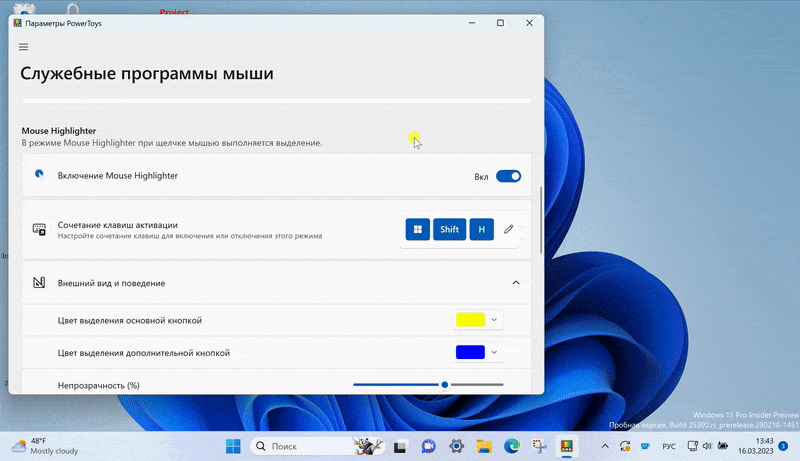Launch Microsoft Edge from the taskbar

pyautogui.click(x=512, y=446)
